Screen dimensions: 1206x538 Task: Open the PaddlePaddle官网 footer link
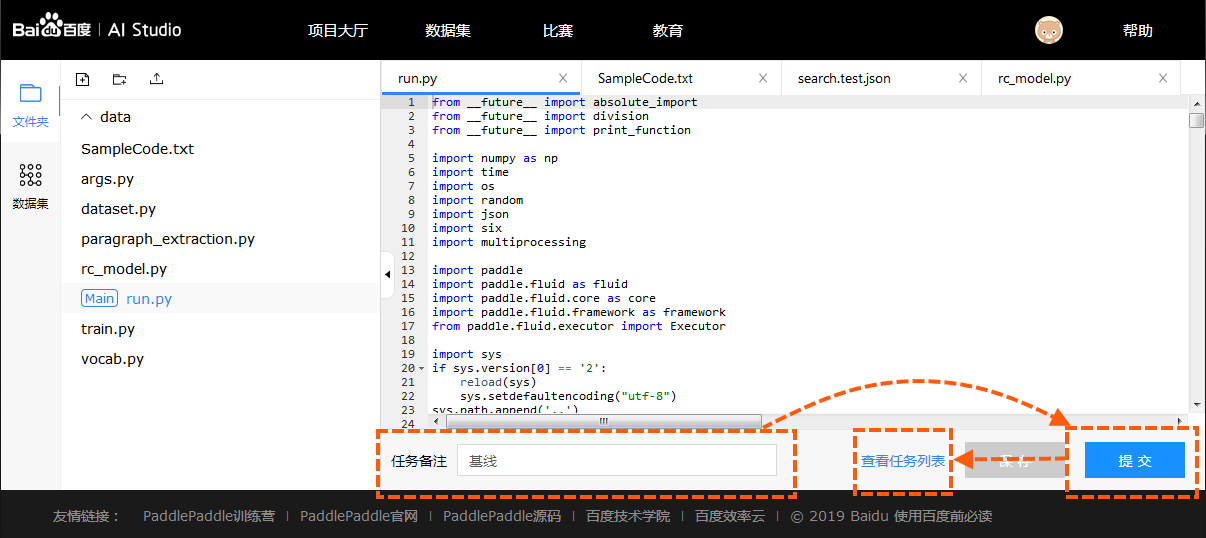coord(358,516)
